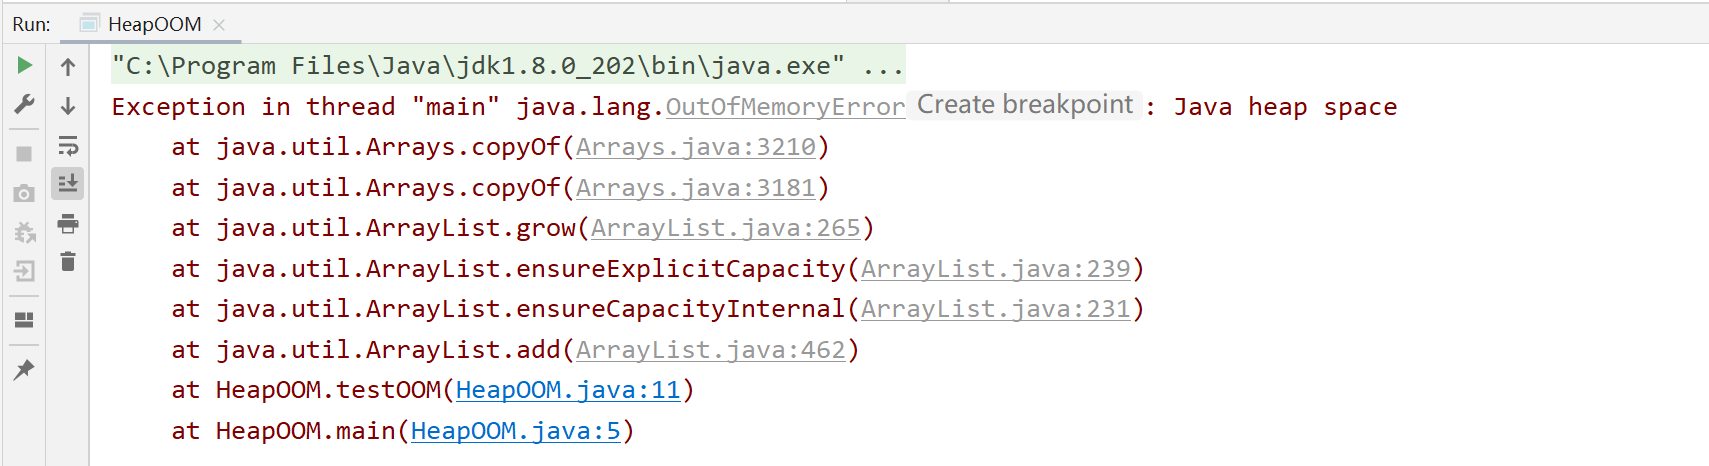This screenshot has height=466, width=1709.
Task: Expand the collapsed java.exe command line
Action: (x=884, y=67)
